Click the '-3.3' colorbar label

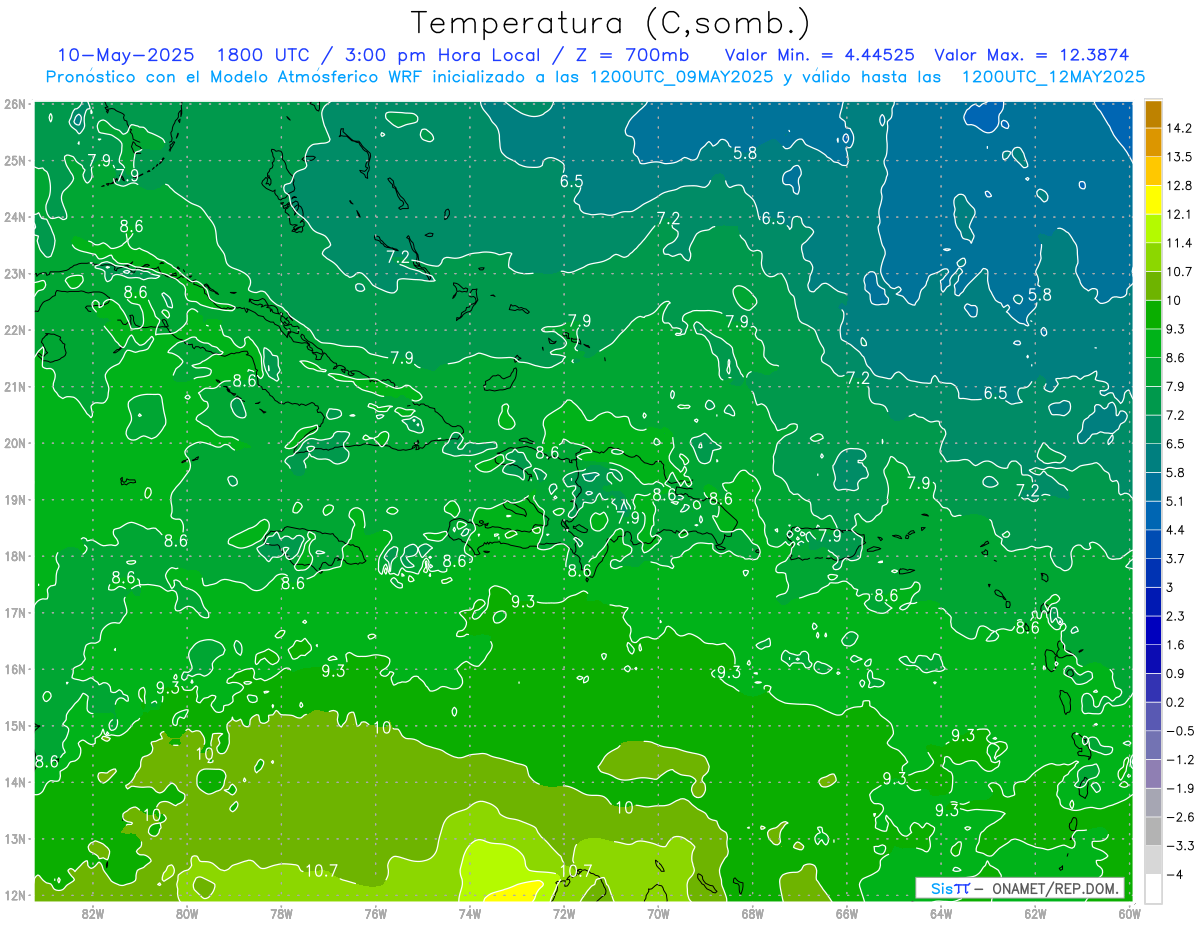coord(1179,845)
